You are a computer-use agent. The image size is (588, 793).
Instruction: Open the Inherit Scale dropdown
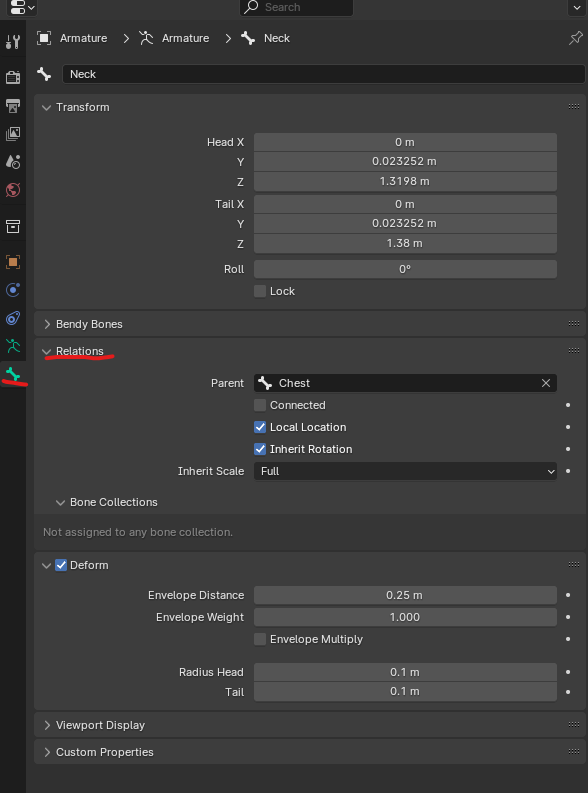coord(405,471)
